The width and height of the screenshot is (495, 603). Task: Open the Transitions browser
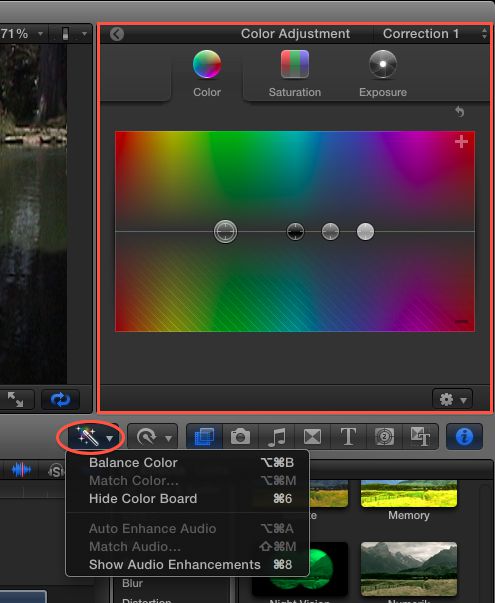[312, 436]
